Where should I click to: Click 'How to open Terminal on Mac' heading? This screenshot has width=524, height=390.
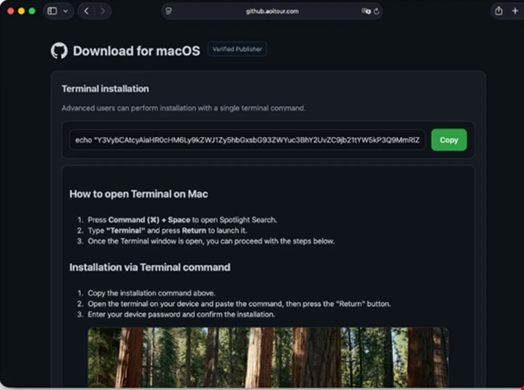tap(139, 194)
